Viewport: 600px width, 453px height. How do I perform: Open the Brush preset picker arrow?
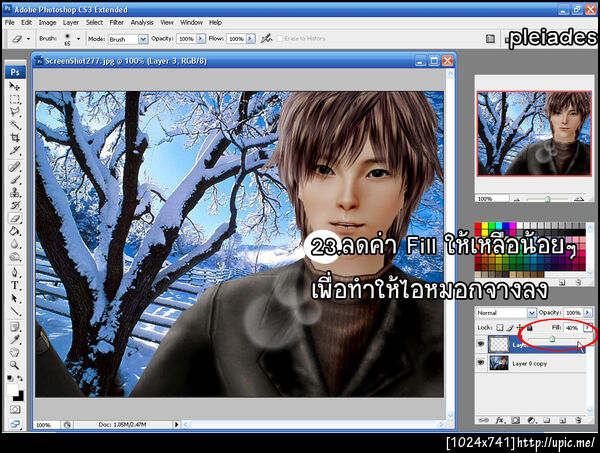coord(78,39)
